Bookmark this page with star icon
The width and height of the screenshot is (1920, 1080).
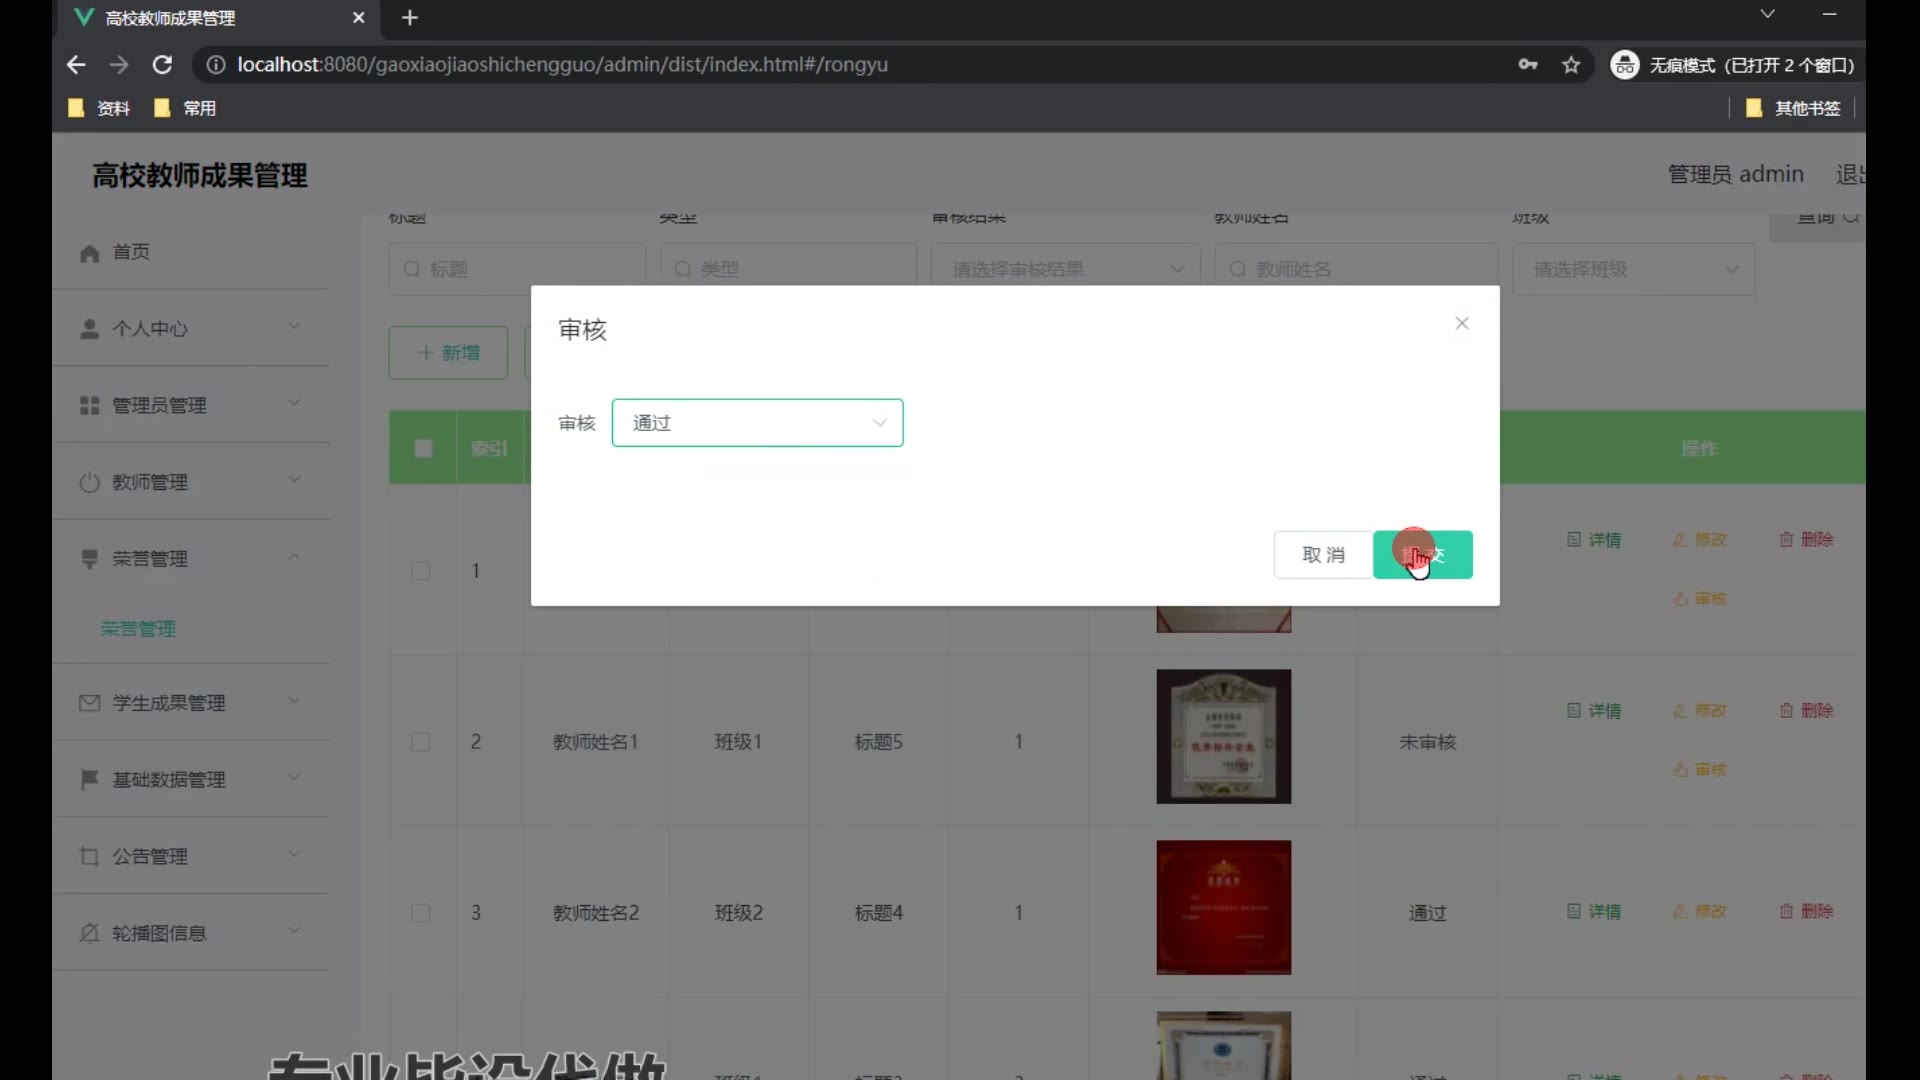click(x=1571, y=65)
